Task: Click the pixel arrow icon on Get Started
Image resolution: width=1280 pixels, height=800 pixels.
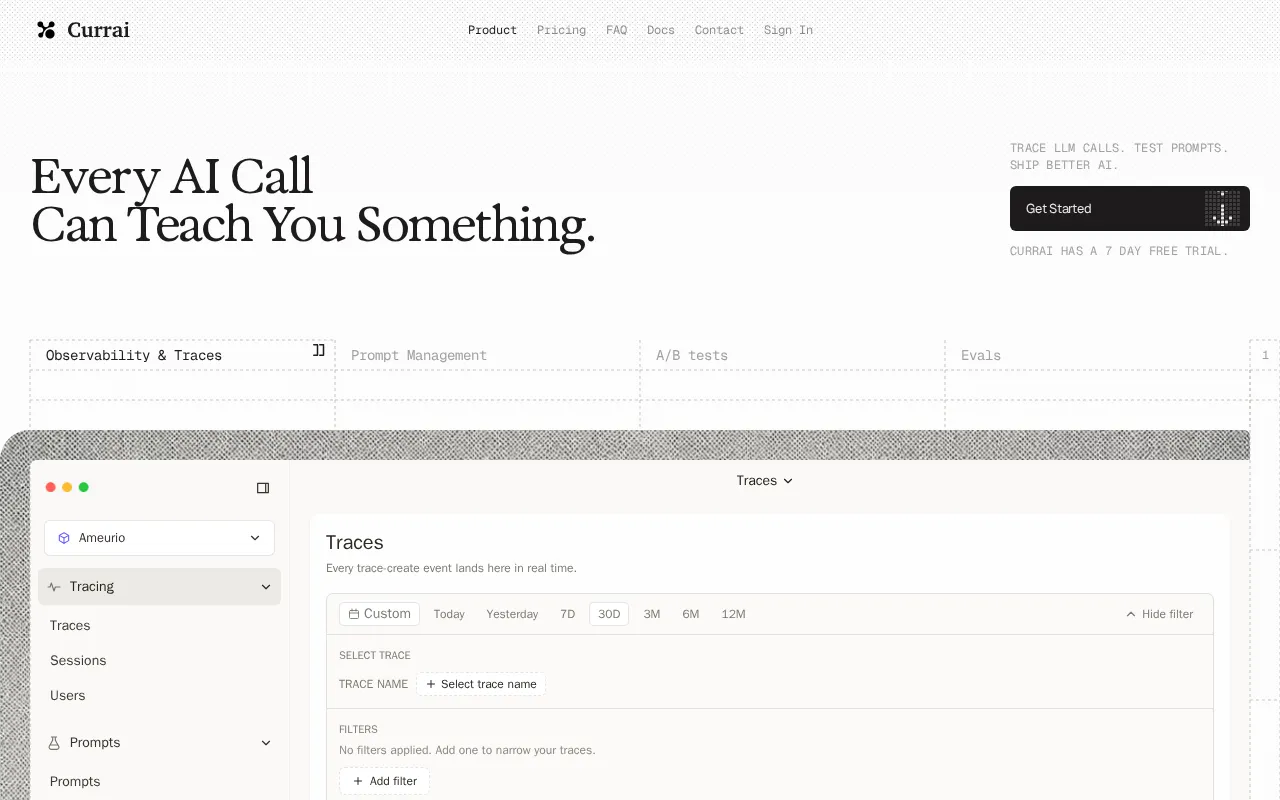Action: point(1222,208)
